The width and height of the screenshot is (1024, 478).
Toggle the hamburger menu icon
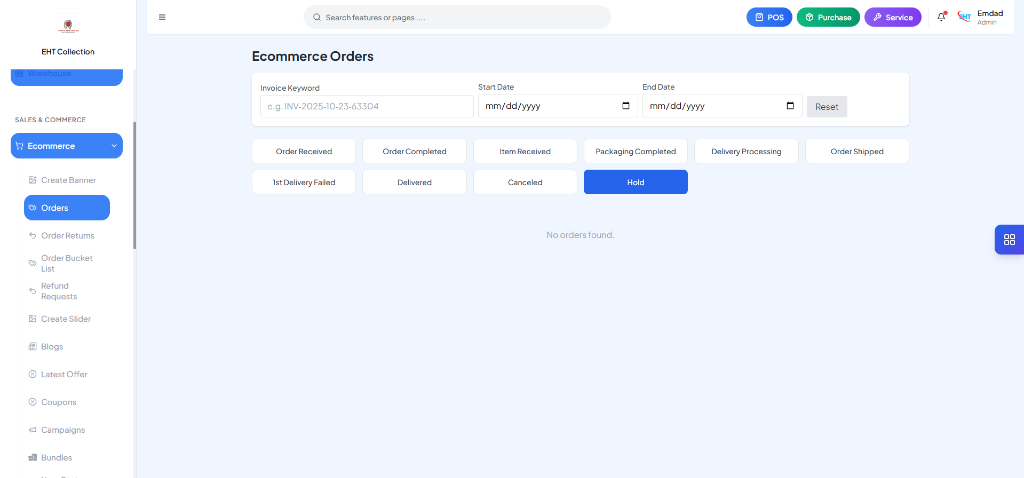pos(162,17)
